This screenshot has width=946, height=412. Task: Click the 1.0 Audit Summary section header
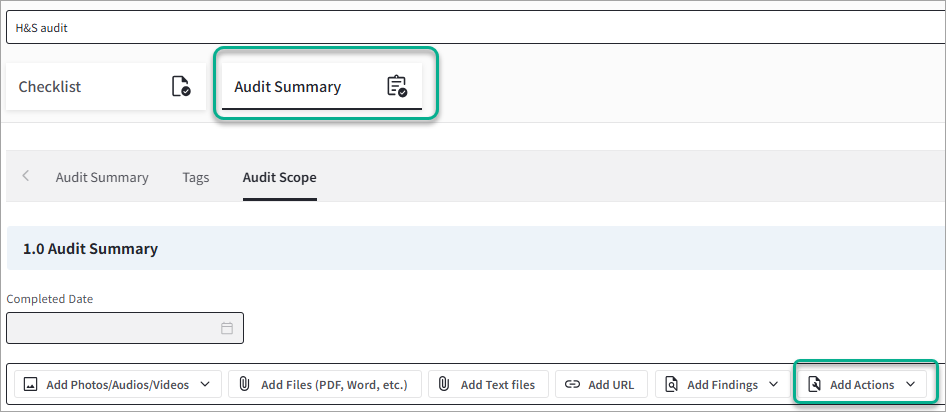(477, 249)
